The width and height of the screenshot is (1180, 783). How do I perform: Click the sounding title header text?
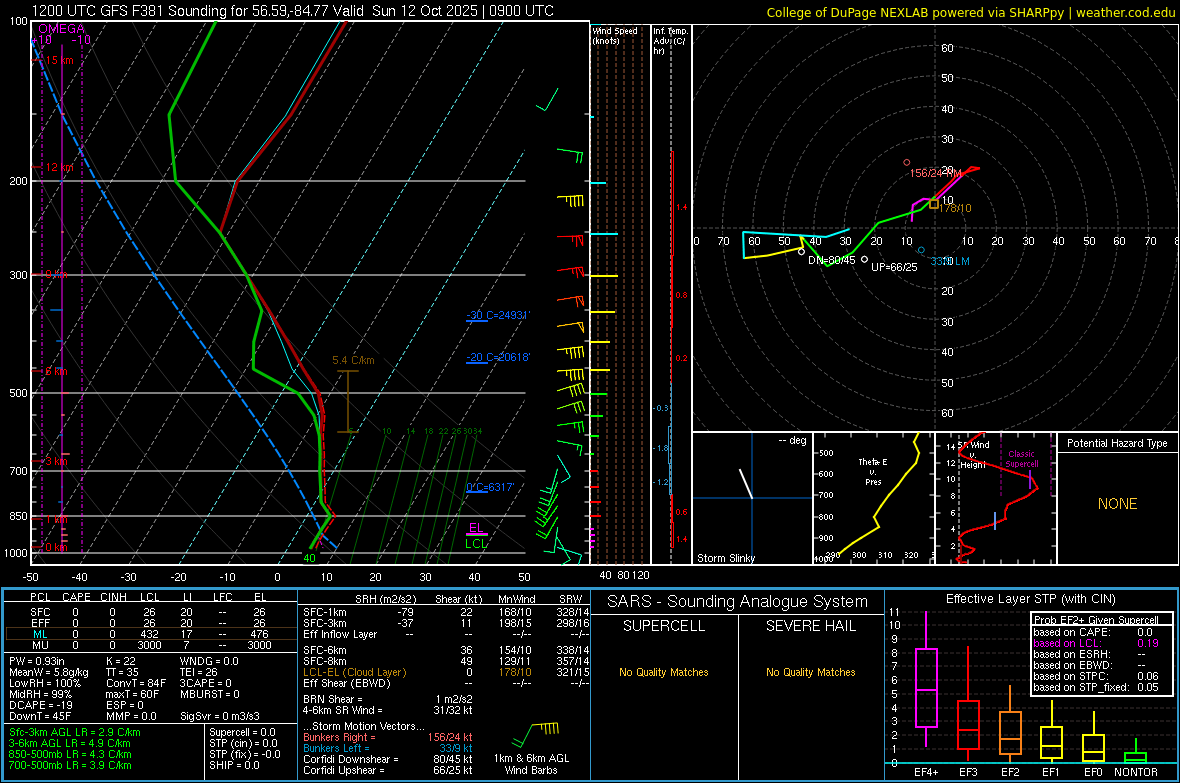pyautogui.click(x=293, y=11)
